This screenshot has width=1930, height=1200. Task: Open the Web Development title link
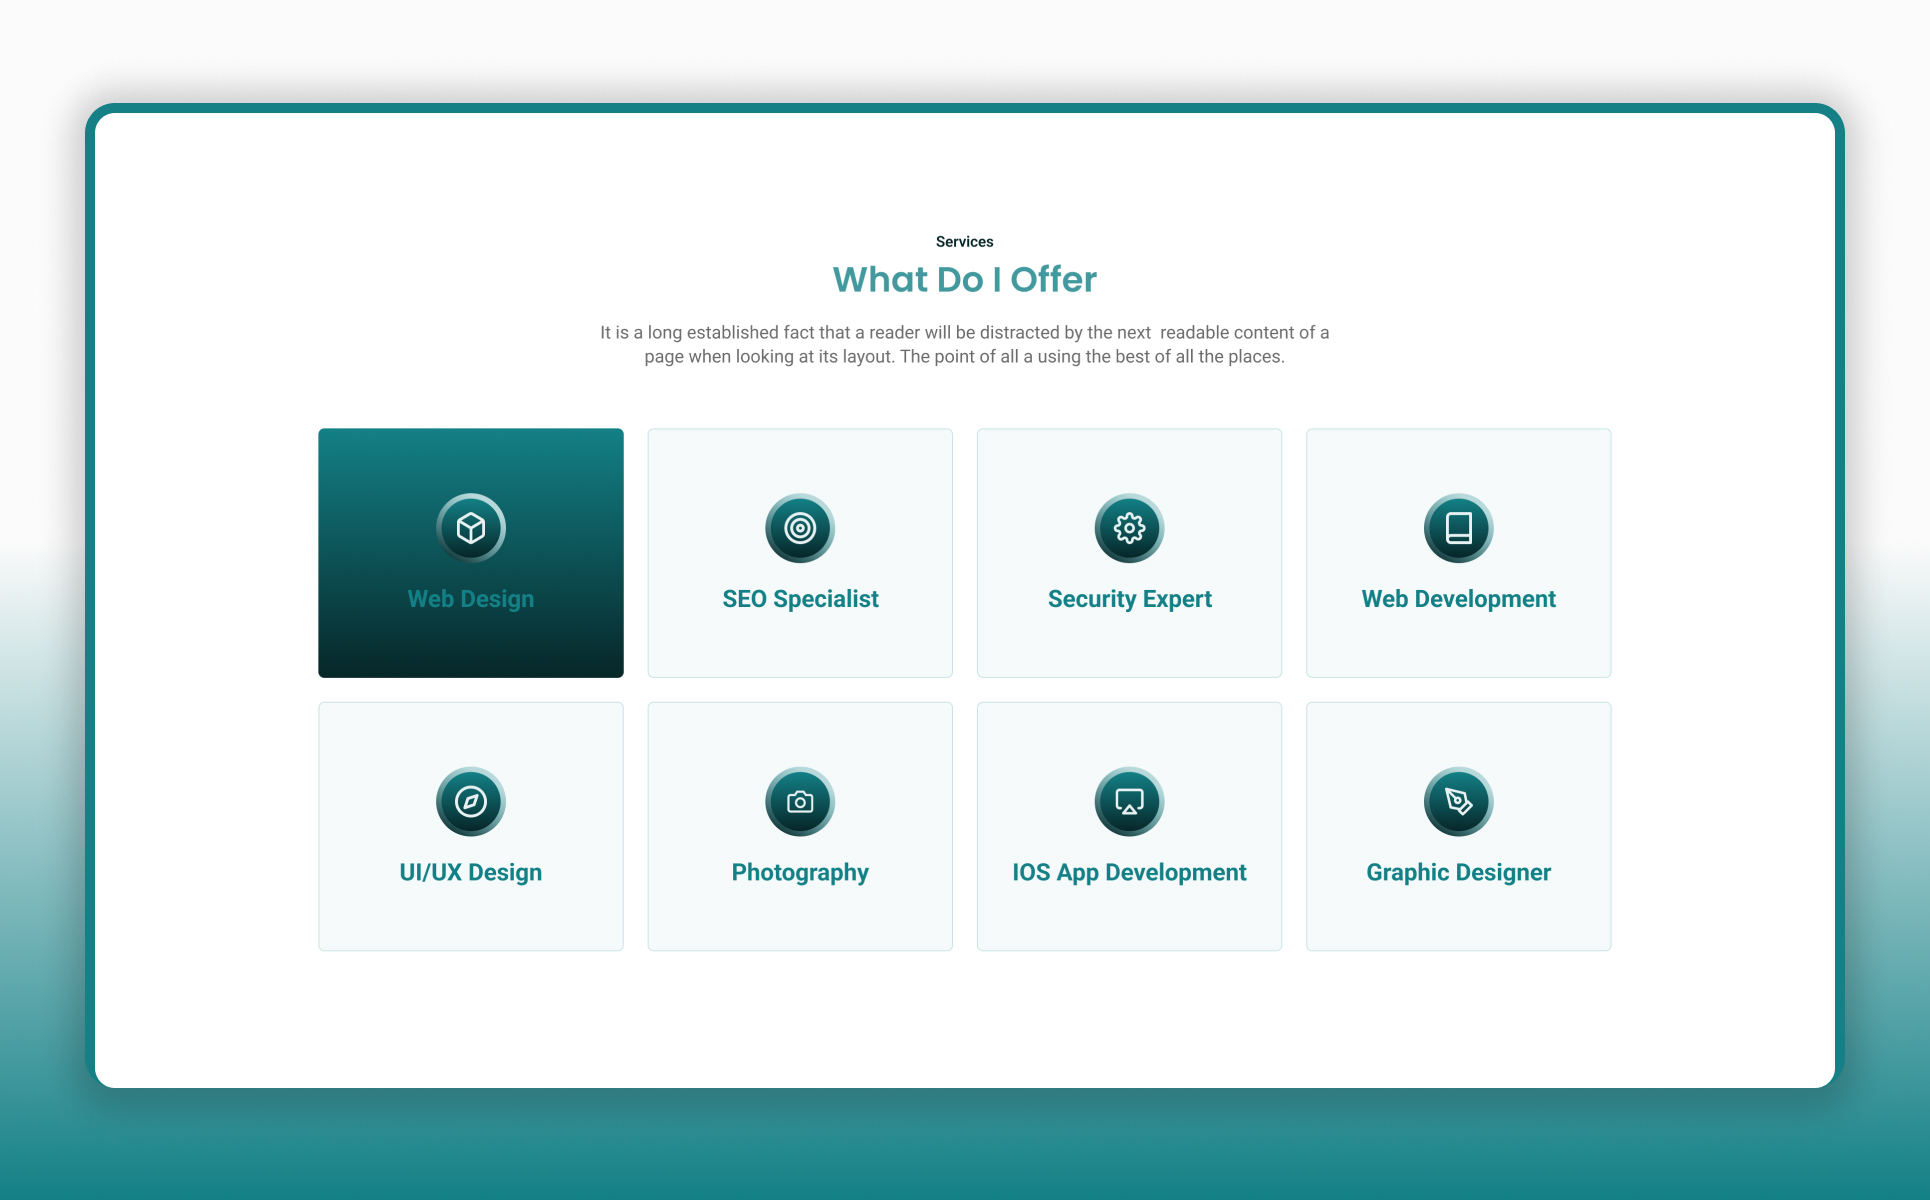click(1458, 599)
